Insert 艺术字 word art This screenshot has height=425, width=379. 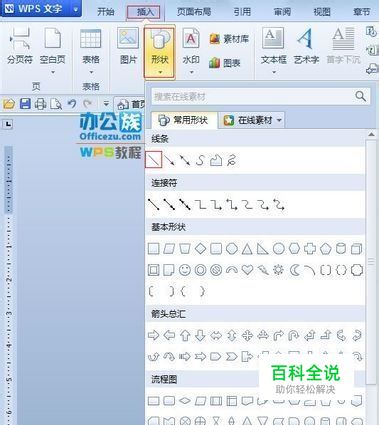coord(306,47)
